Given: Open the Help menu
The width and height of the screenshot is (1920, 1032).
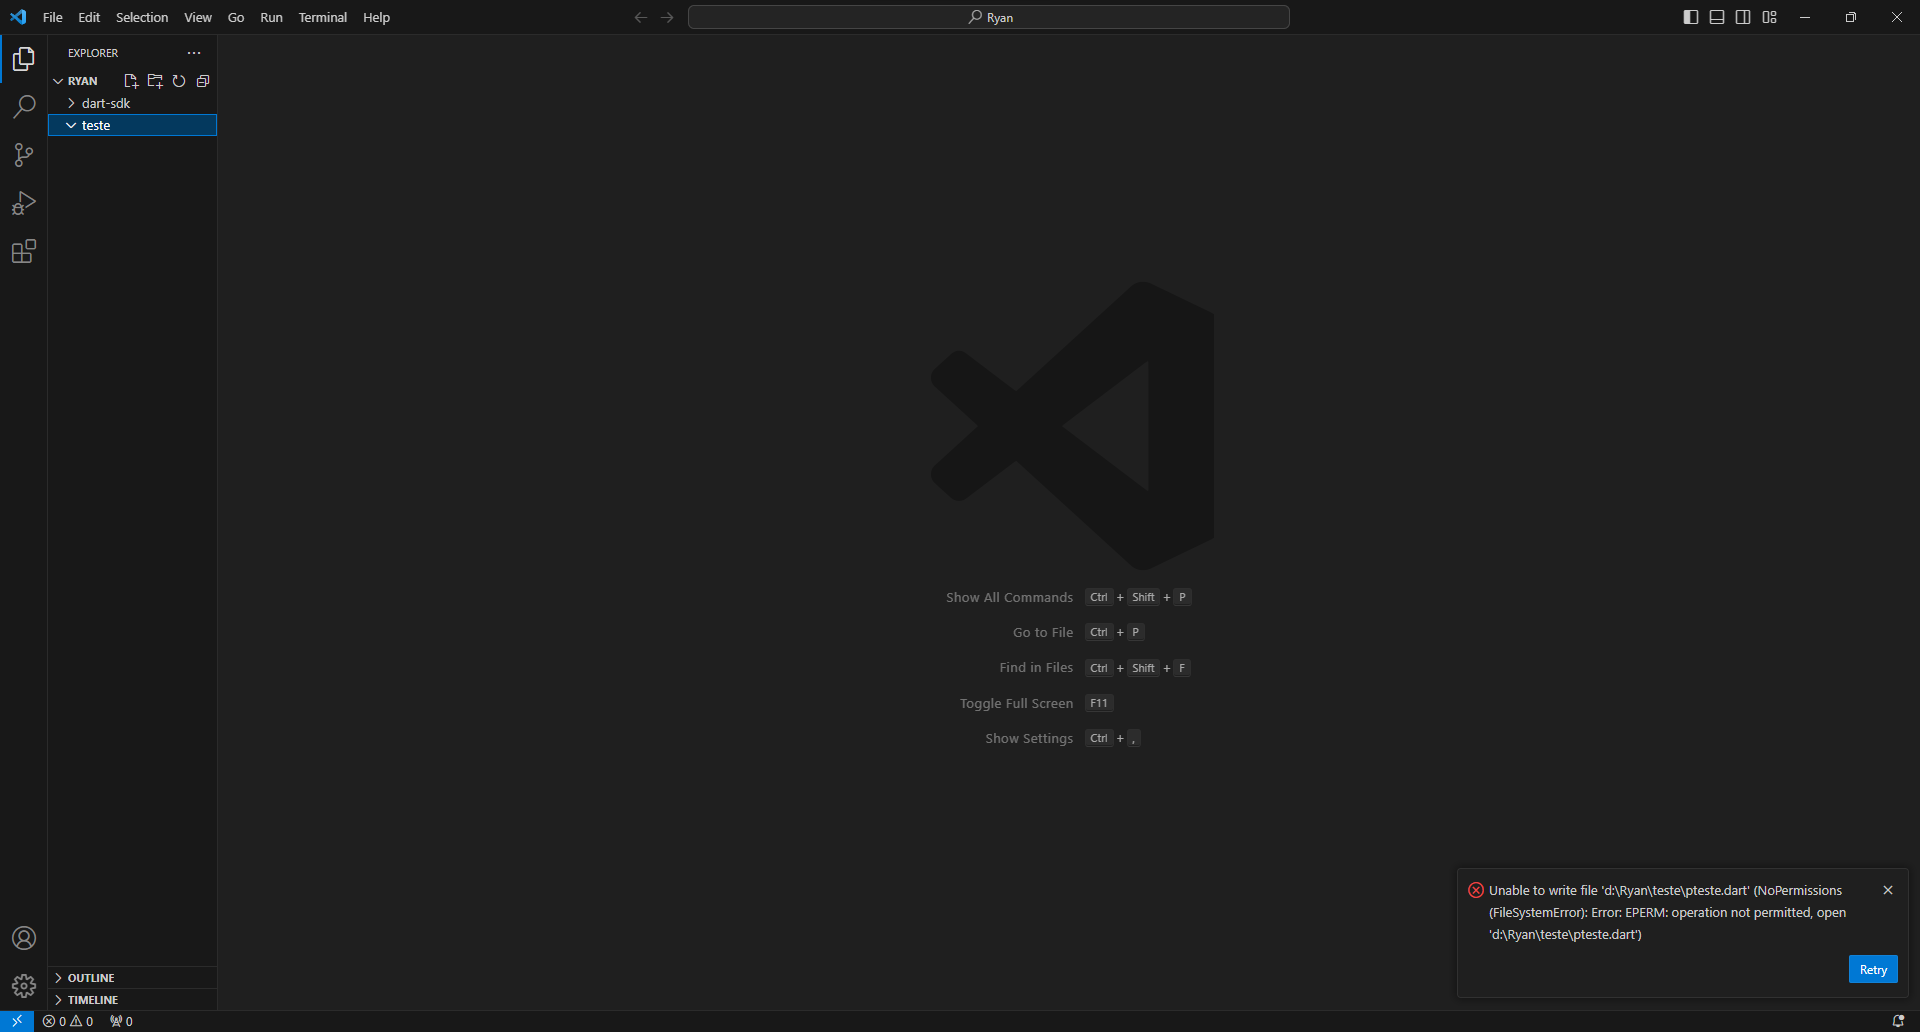Looking at the screenshot, I should coord(376,17).
